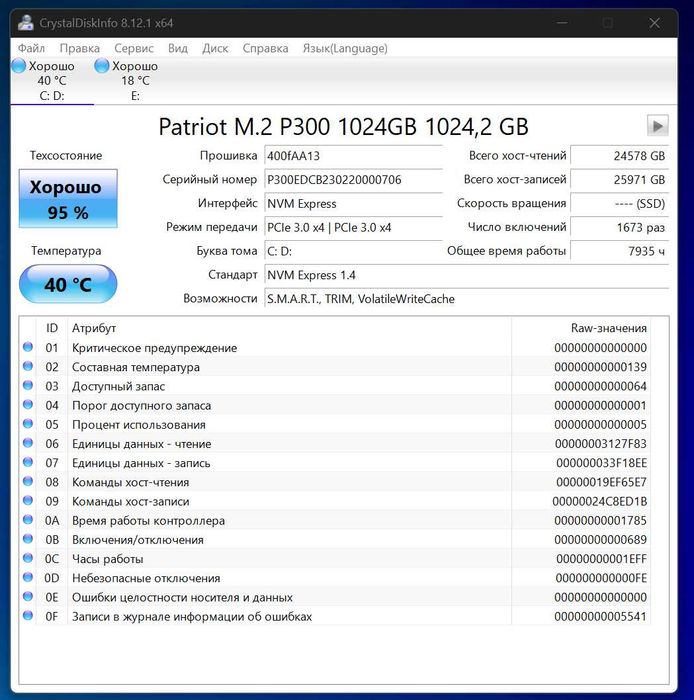The height and width of the screenshot is (700, 694).
Task: Click the next disk arrow button
Action: (657, 125)
